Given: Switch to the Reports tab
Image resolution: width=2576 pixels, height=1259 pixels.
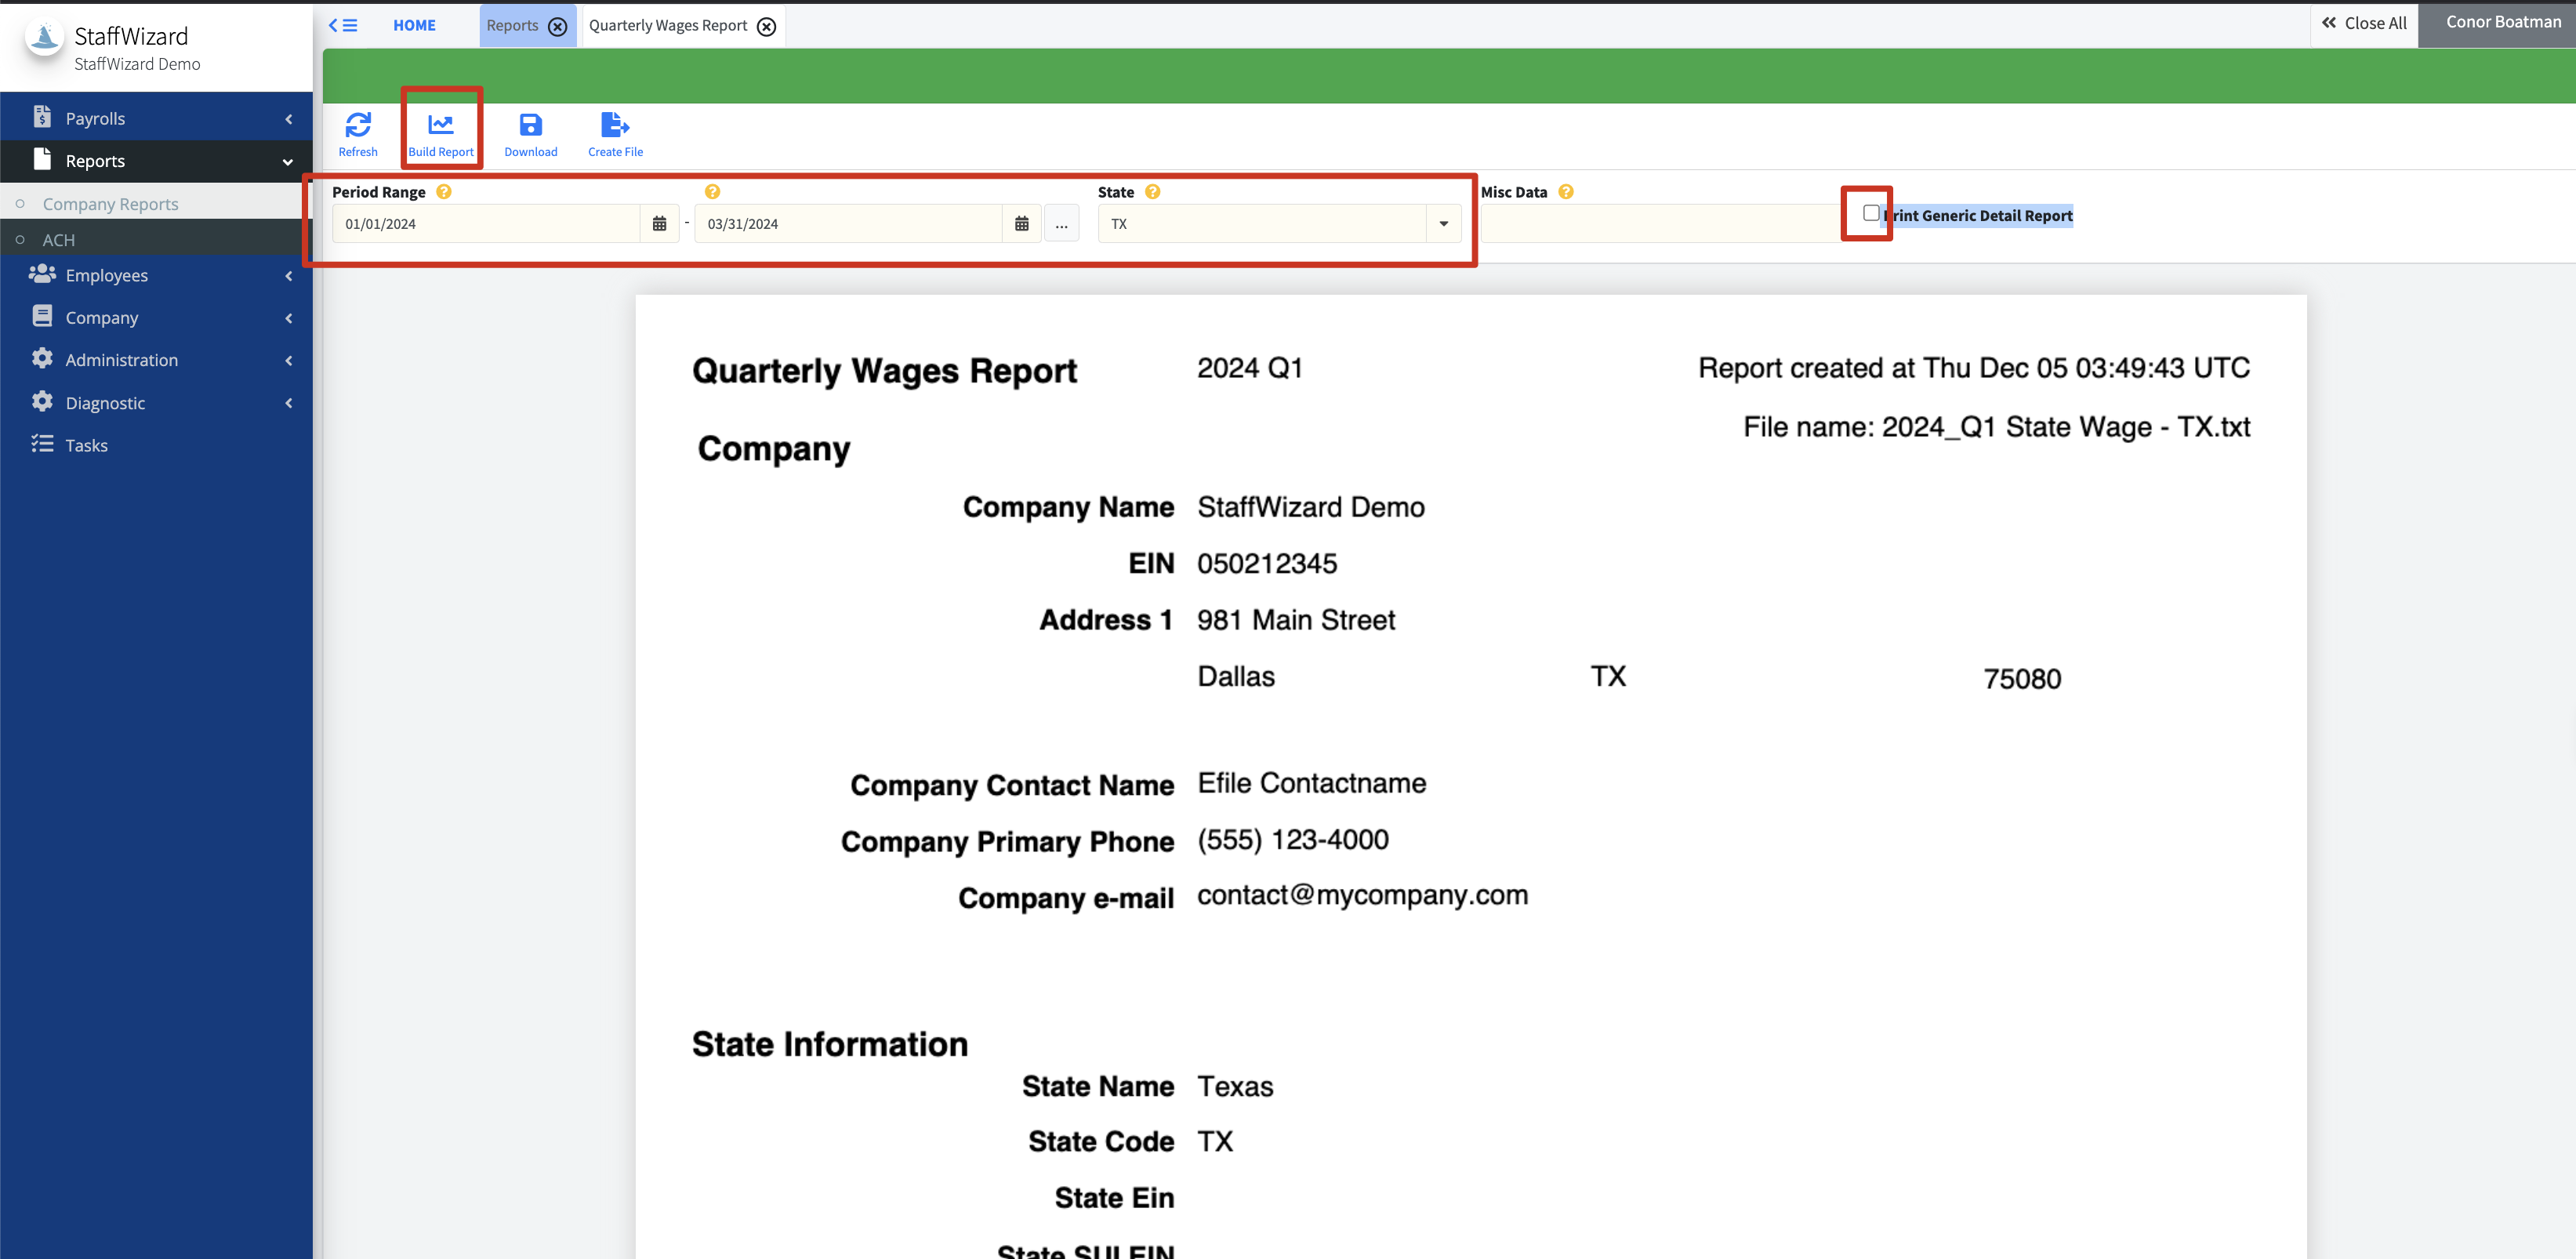Looking at the screenshot, I should [x=512, y=25].
